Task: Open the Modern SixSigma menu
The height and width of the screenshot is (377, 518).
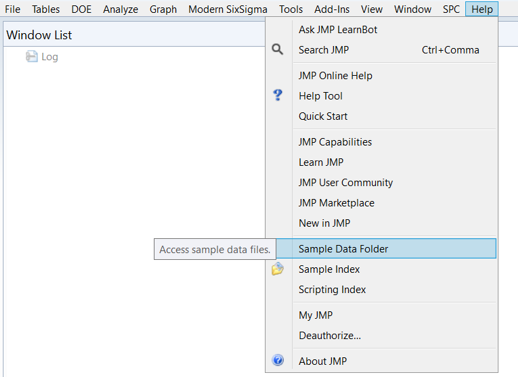Action: 228,9
